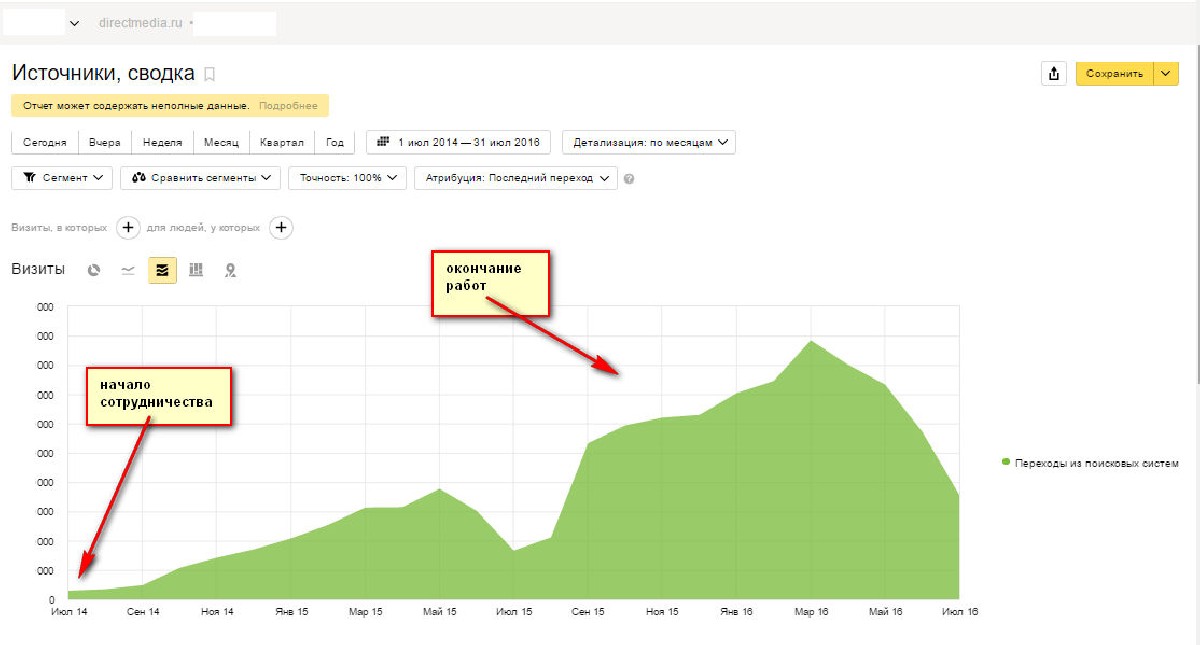Select the Год period
The width and height of the screenshot is (1200, 645).
click(x=335, y=142)
